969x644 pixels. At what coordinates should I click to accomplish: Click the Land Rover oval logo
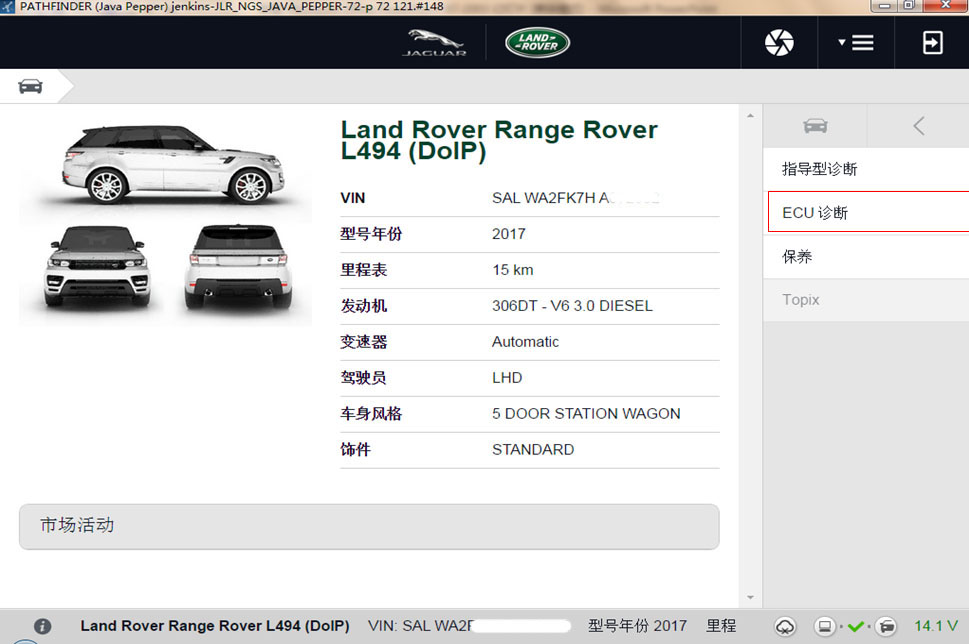(537, 43)
